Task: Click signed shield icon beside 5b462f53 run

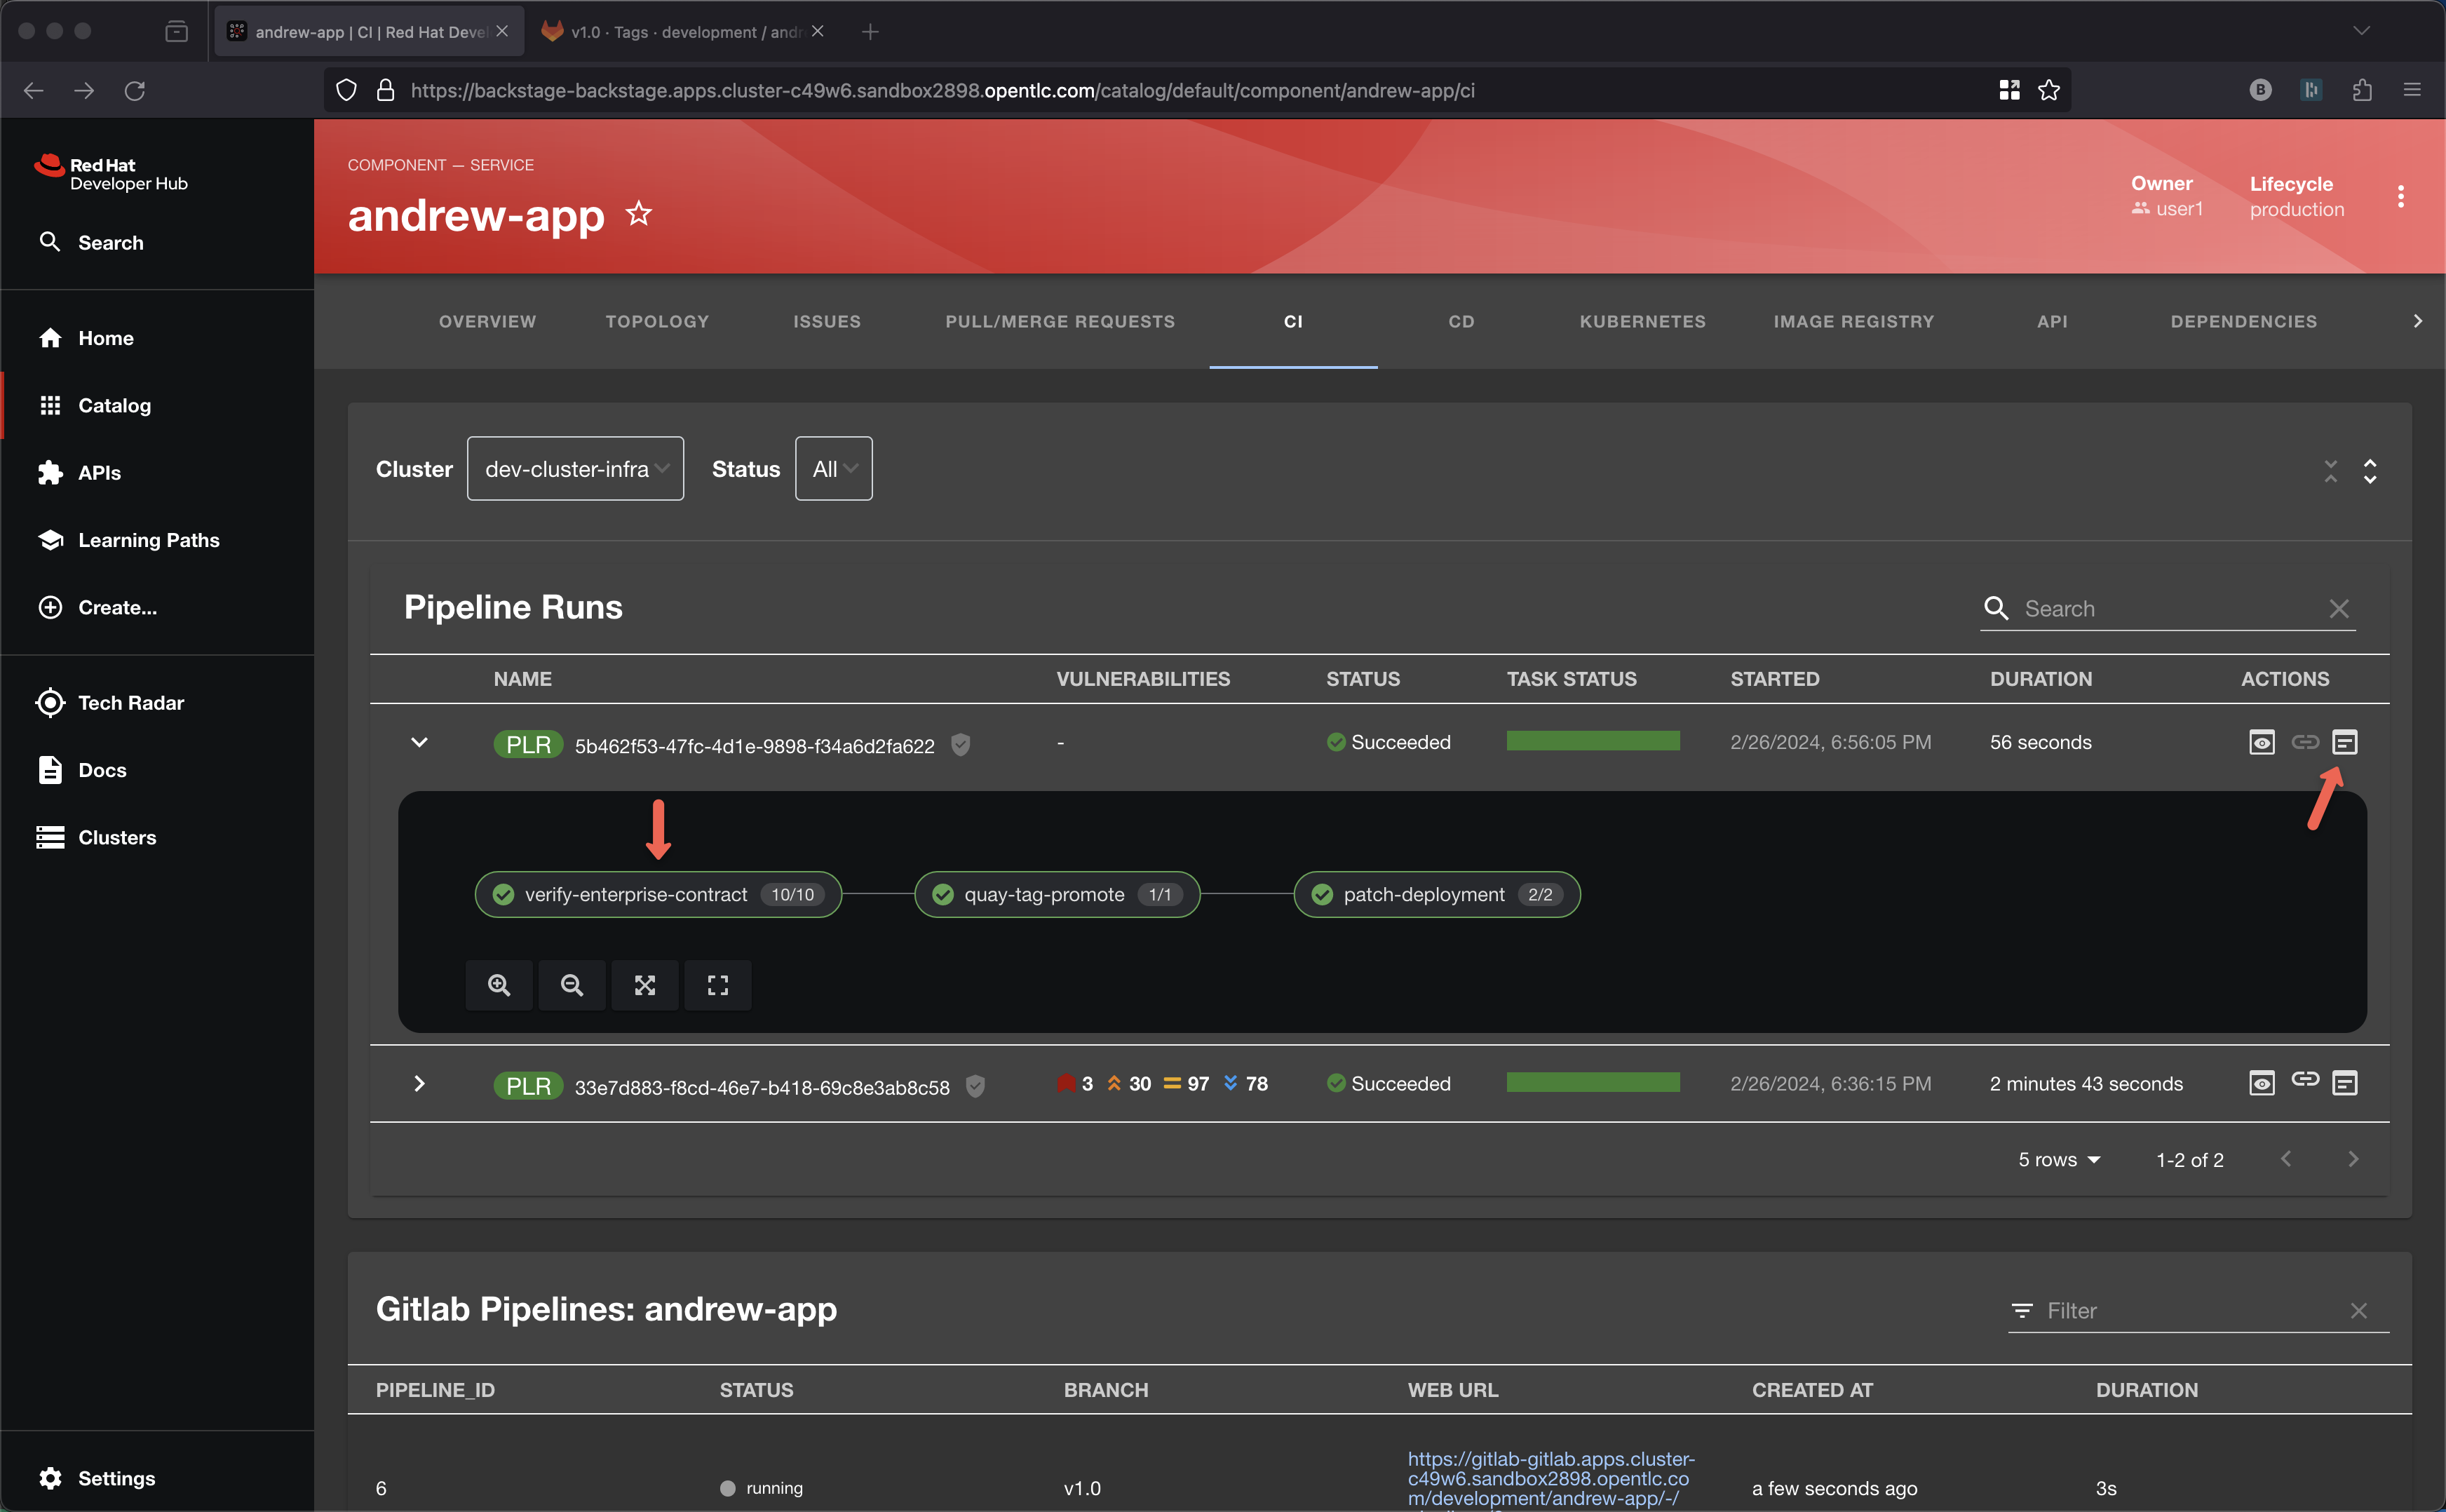Action: pyautogui.click(x=960, y=745)
